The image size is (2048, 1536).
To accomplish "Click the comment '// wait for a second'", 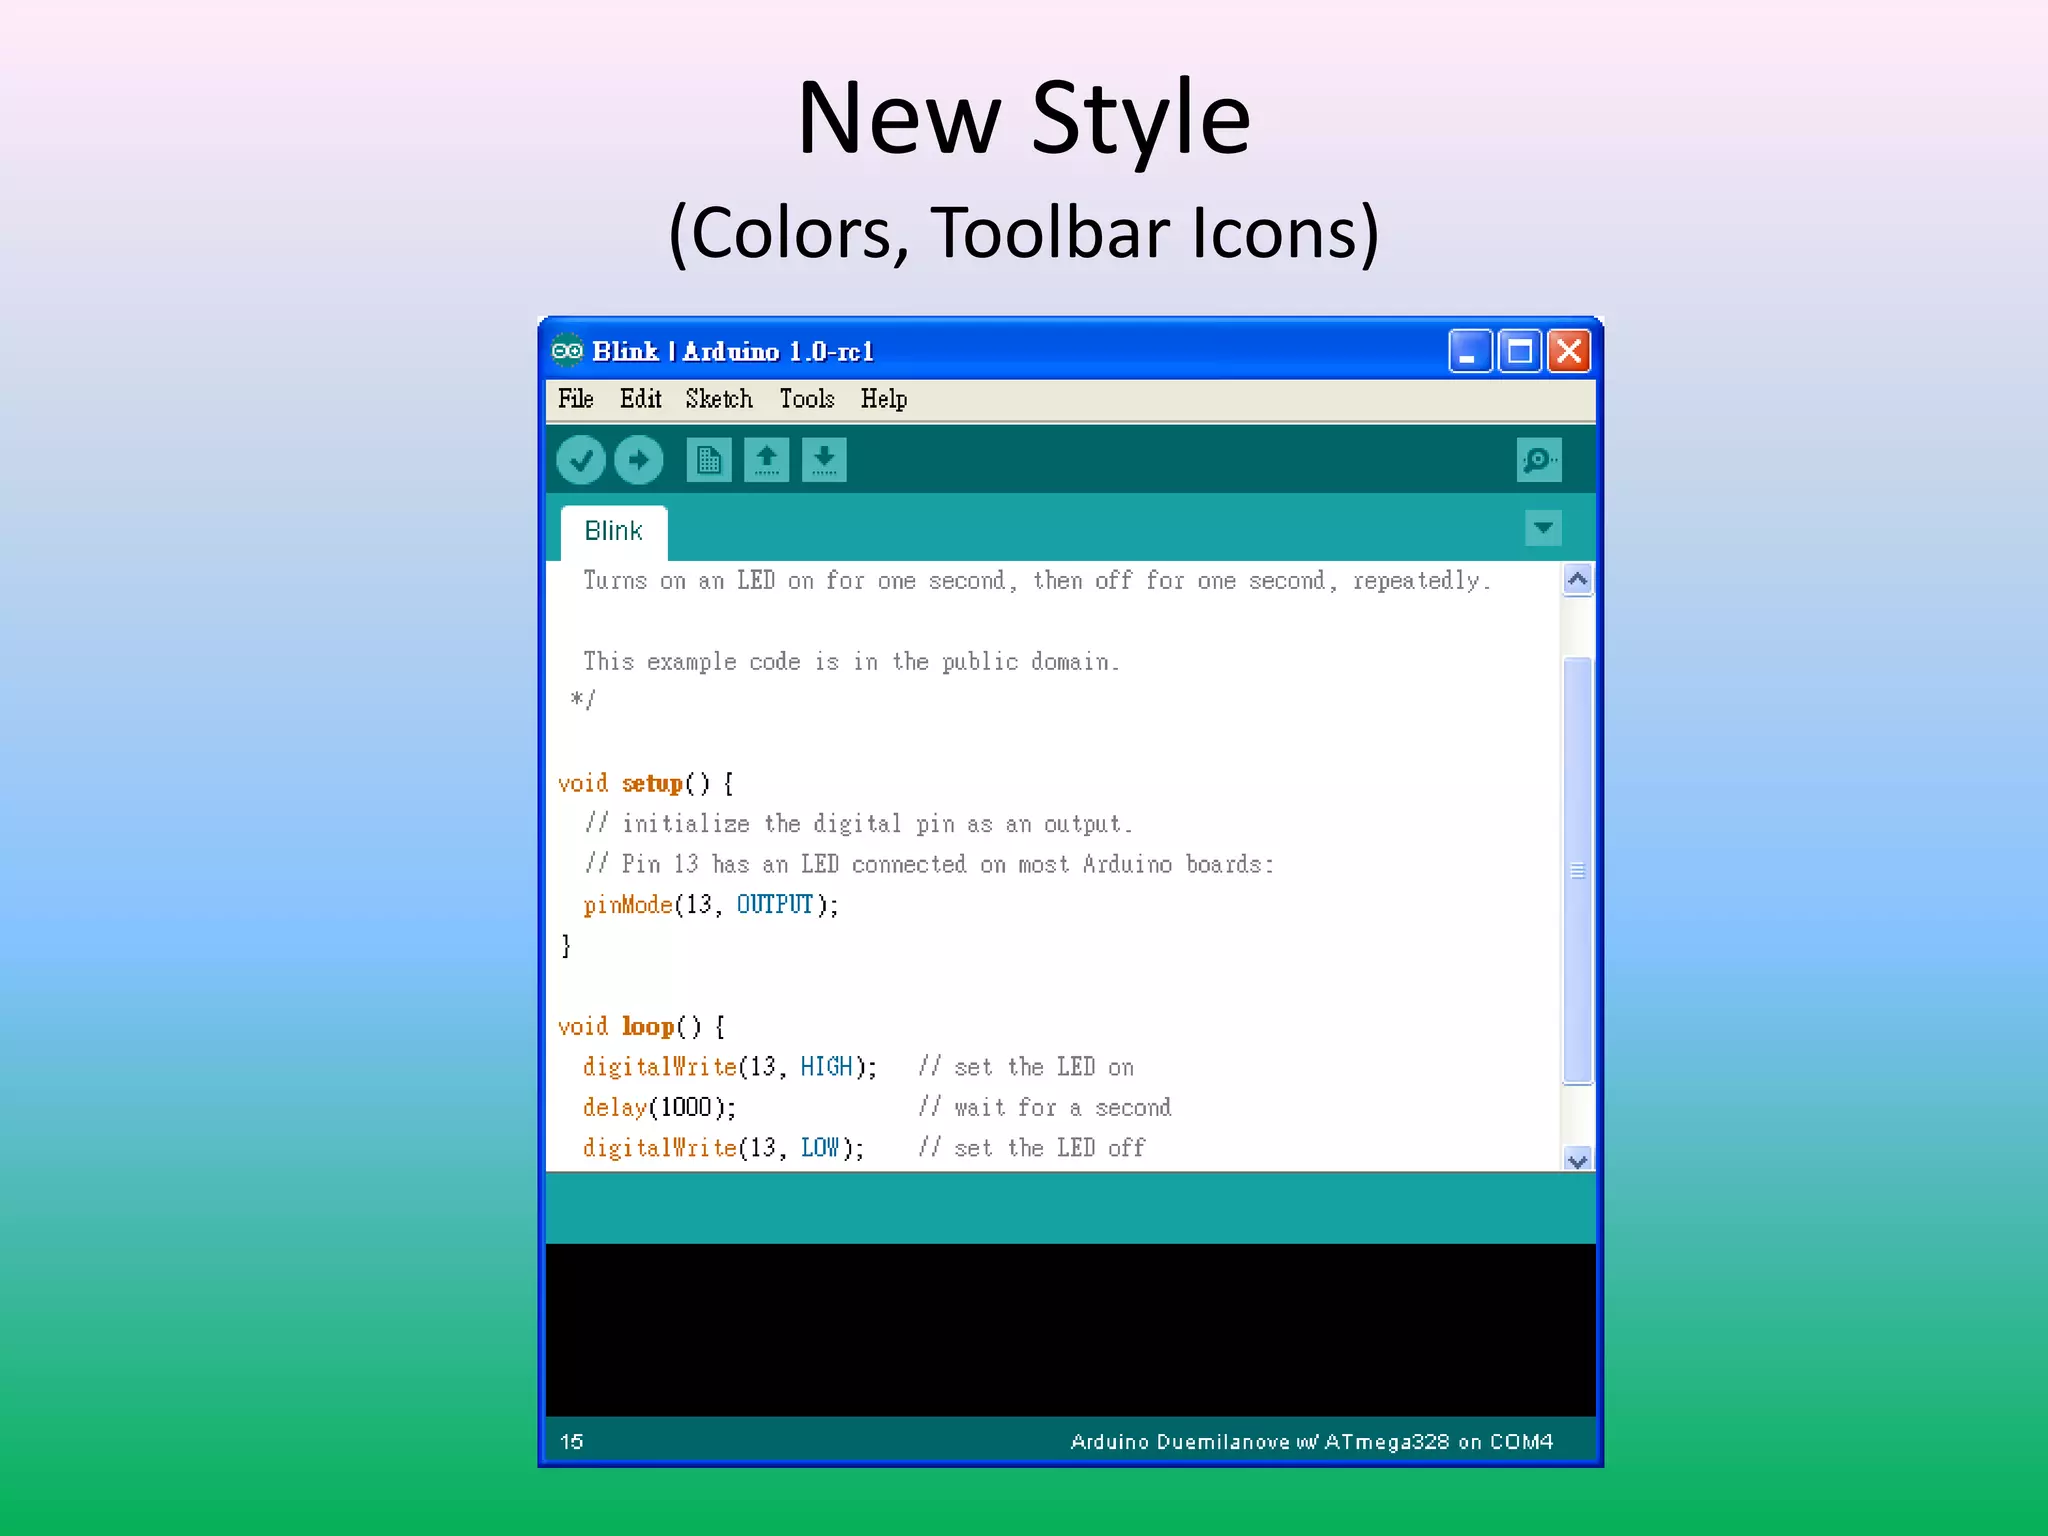I will coord(1045,1108).
